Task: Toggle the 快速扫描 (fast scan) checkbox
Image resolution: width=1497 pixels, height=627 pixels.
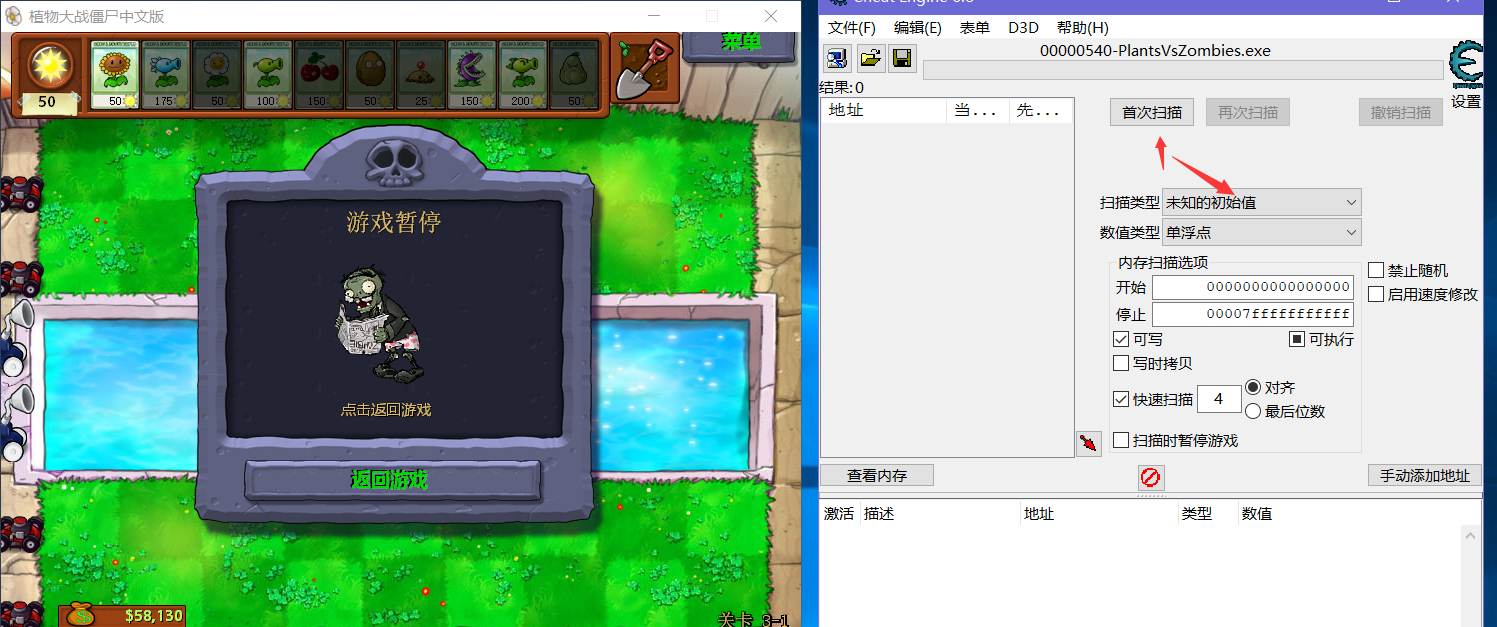Action: click(1121, 399)
